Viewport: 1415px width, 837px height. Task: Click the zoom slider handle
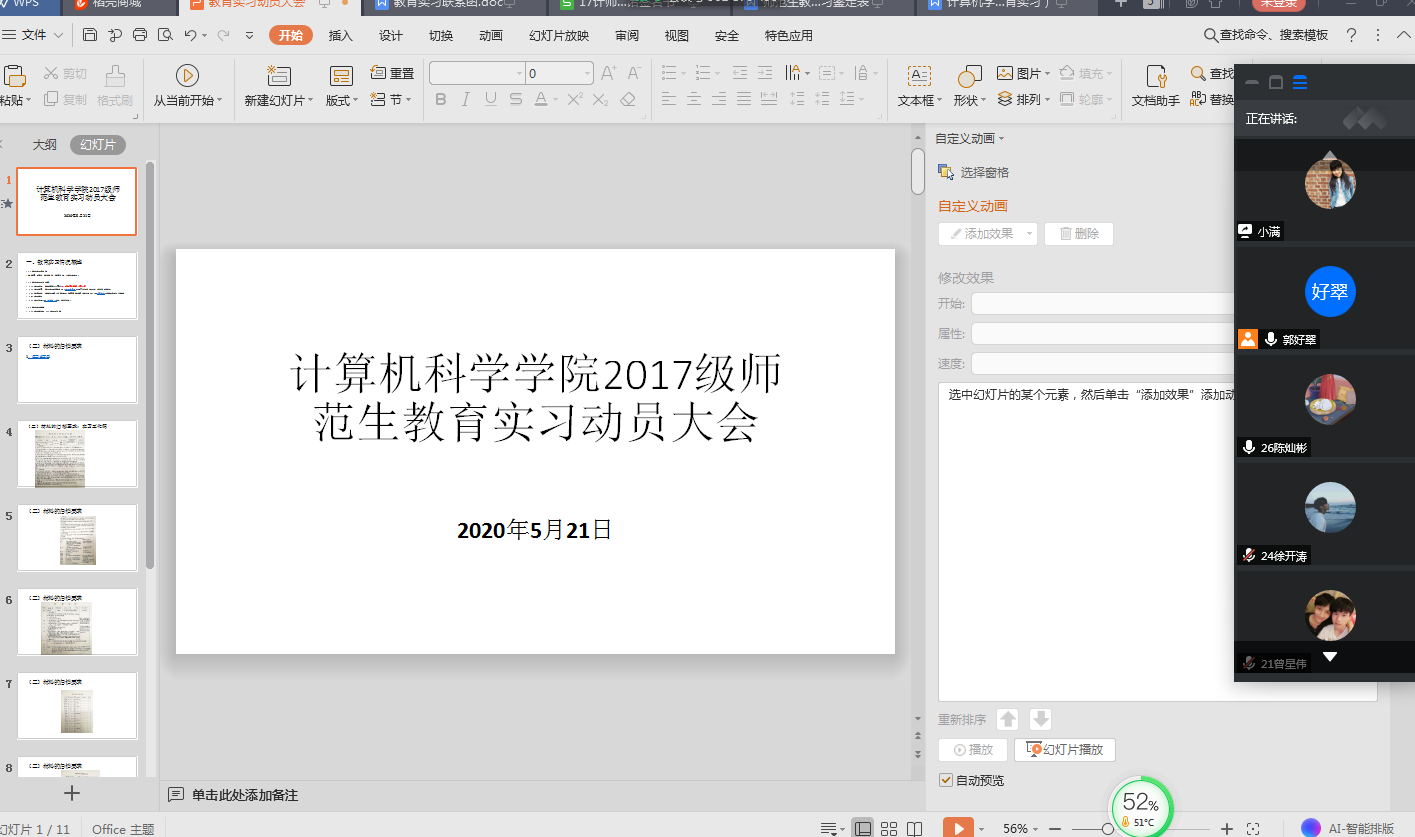[1108, 828]
